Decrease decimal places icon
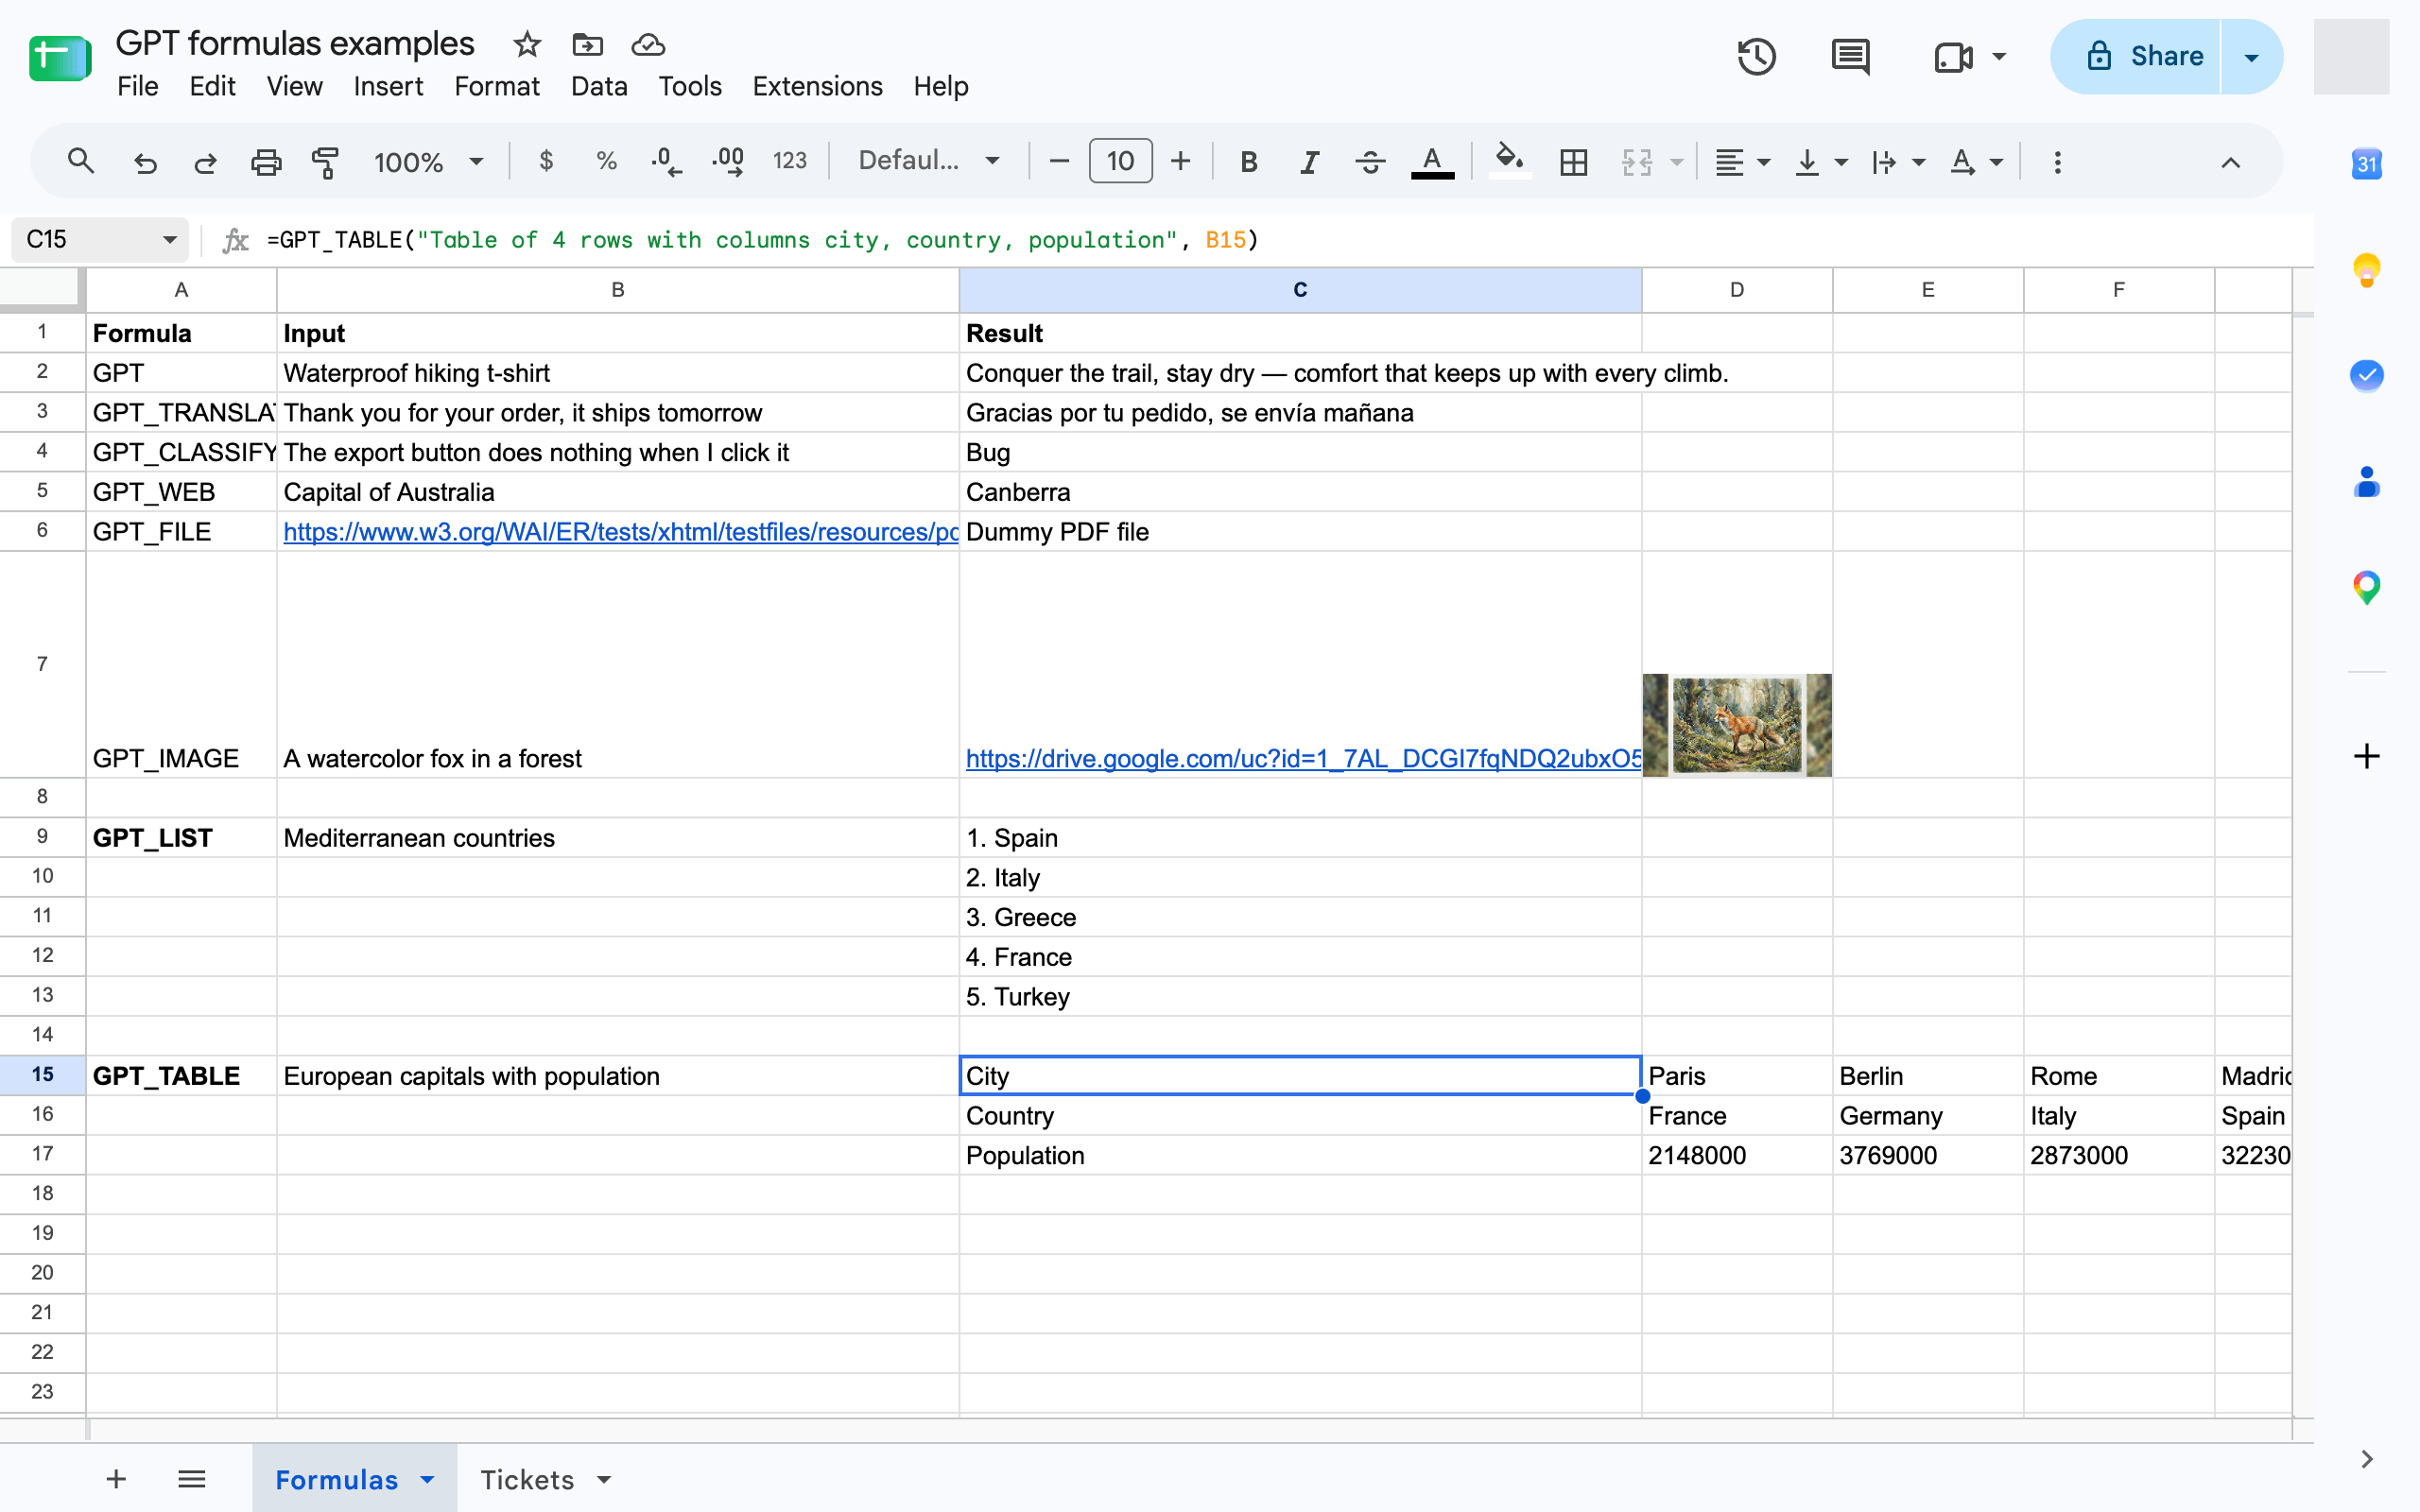Viewport: 2420px width, 1512px height. 666,161
